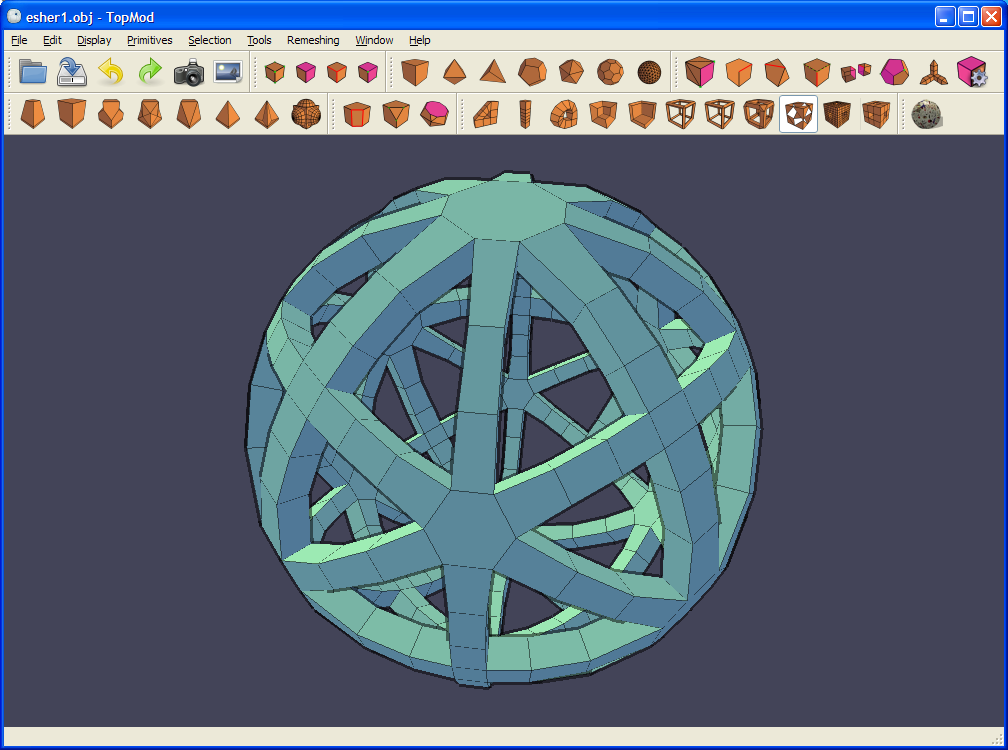Switch to vertex selection mode cube icon
The width and height of the screenshot is (1008, 750).
(x=274, y=72)
